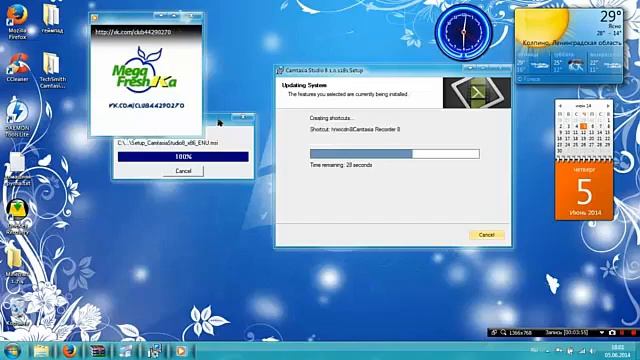Click the Mega Freshka logo image

point(144,69)
